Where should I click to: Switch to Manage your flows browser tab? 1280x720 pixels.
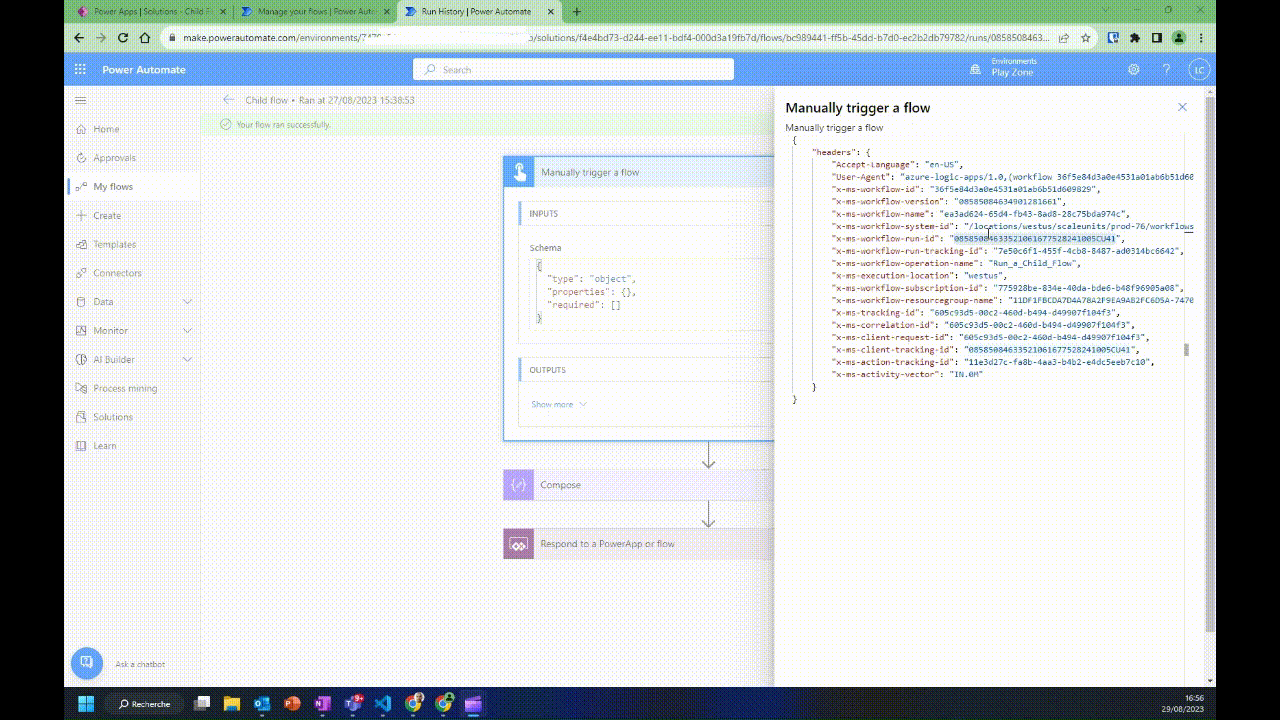(x=314, y=12)
